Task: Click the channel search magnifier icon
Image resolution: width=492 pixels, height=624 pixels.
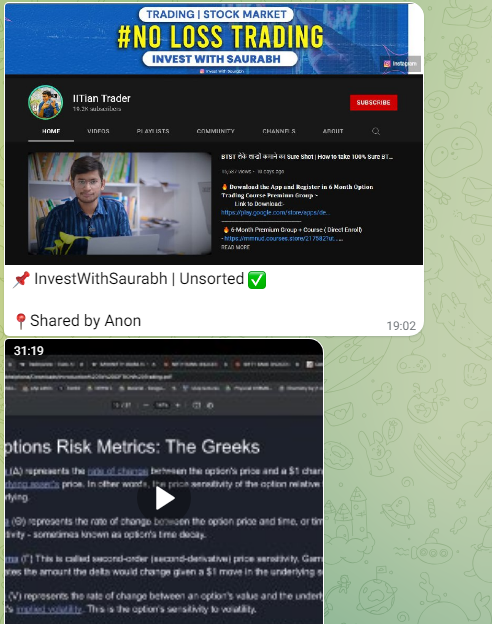Action: point(376,131)
